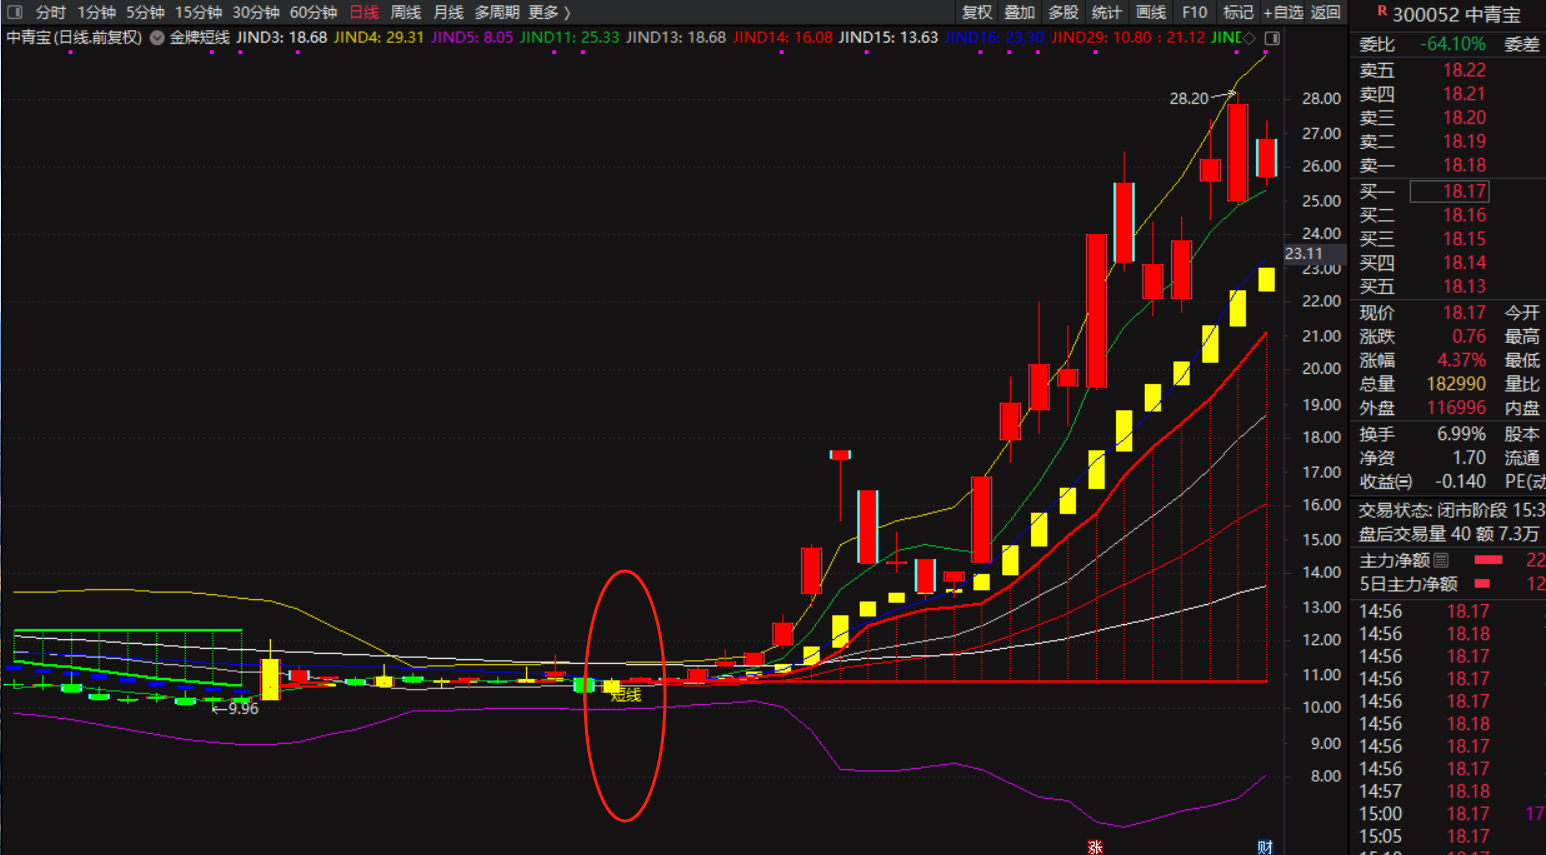1546x855 pixels.
Task: Open the 复权 adjustment options
Action: [977, 12]
